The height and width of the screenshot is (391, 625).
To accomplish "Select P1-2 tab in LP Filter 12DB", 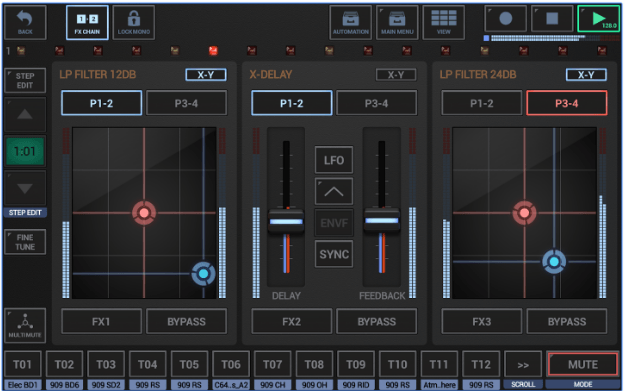I will click(101, 103).
